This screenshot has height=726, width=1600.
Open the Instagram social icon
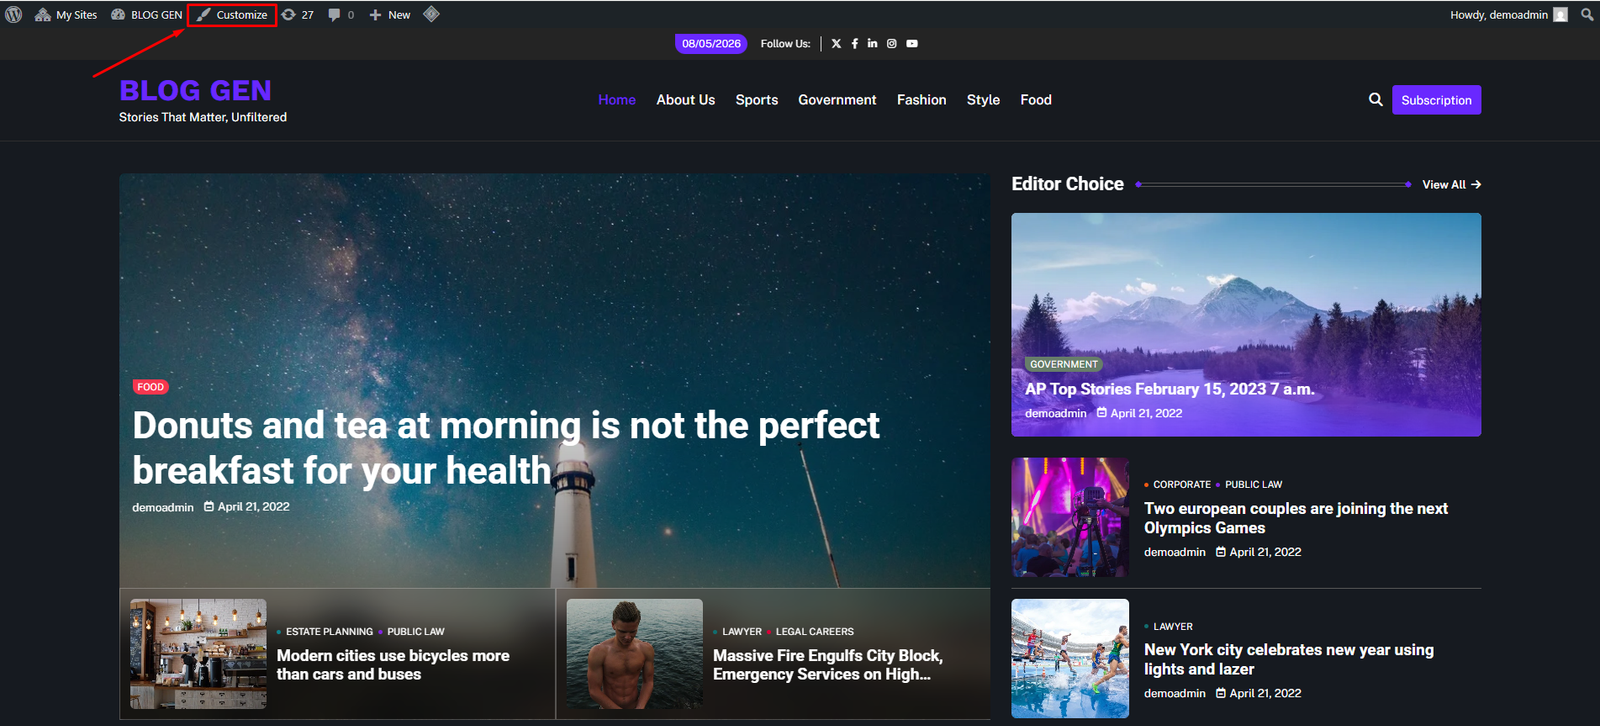(892, 44)
